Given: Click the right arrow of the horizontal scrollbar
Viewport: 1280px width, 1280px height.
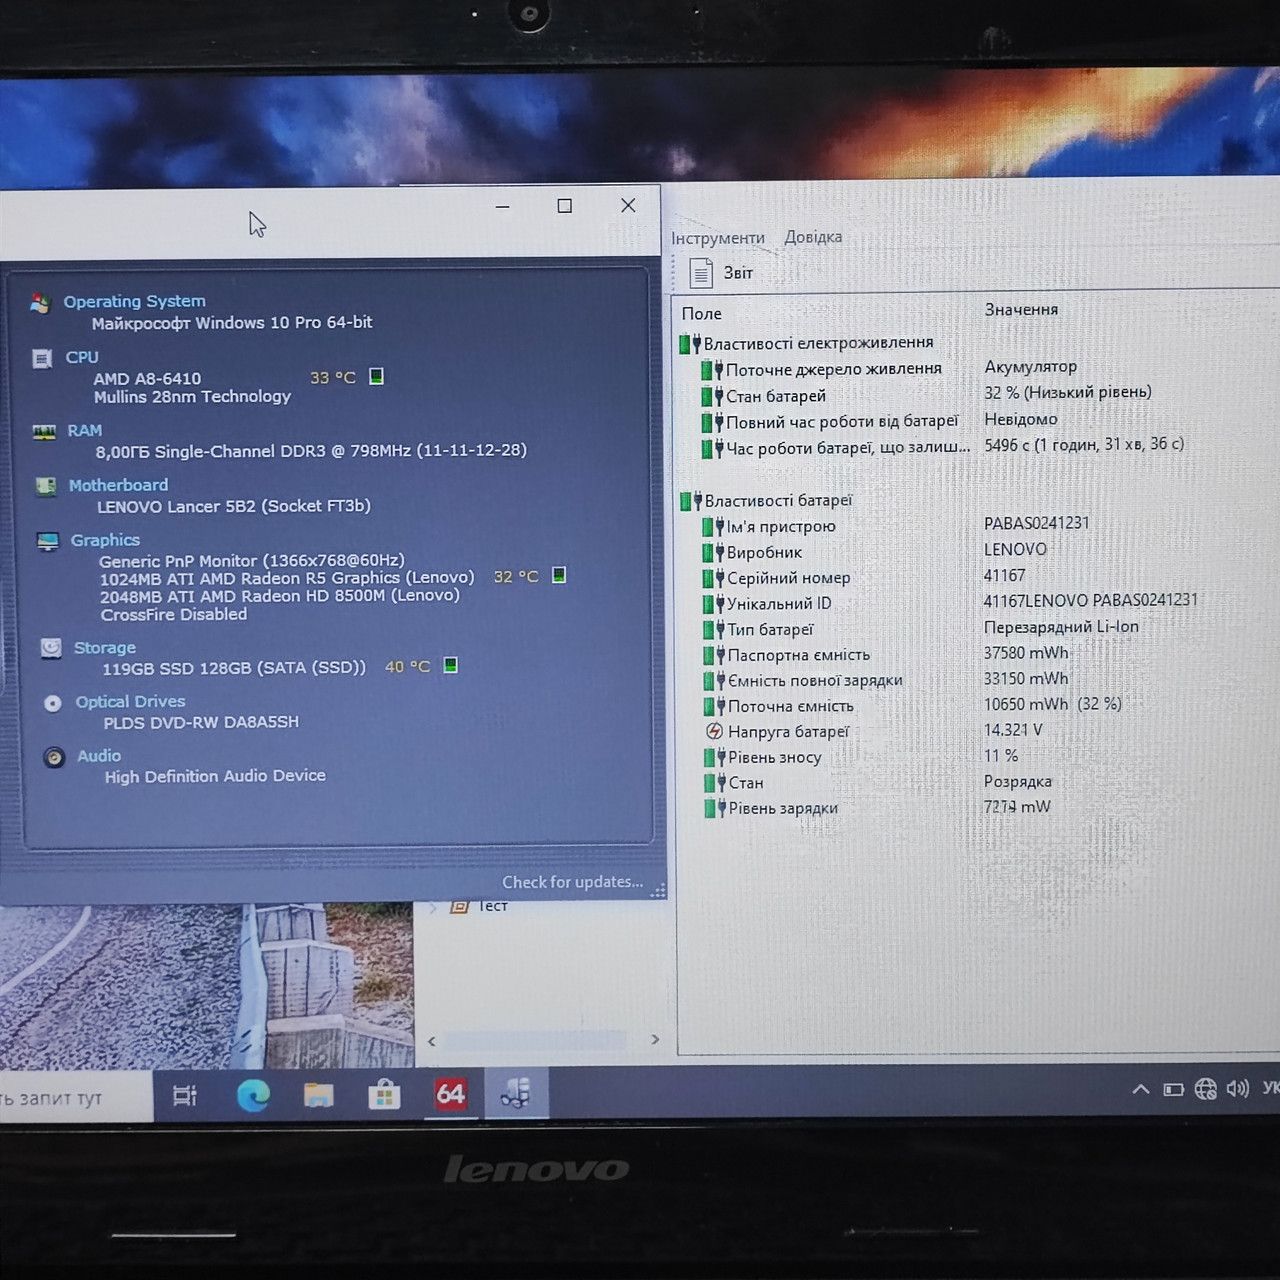Looking at the screenshot, I should 655,1039.
